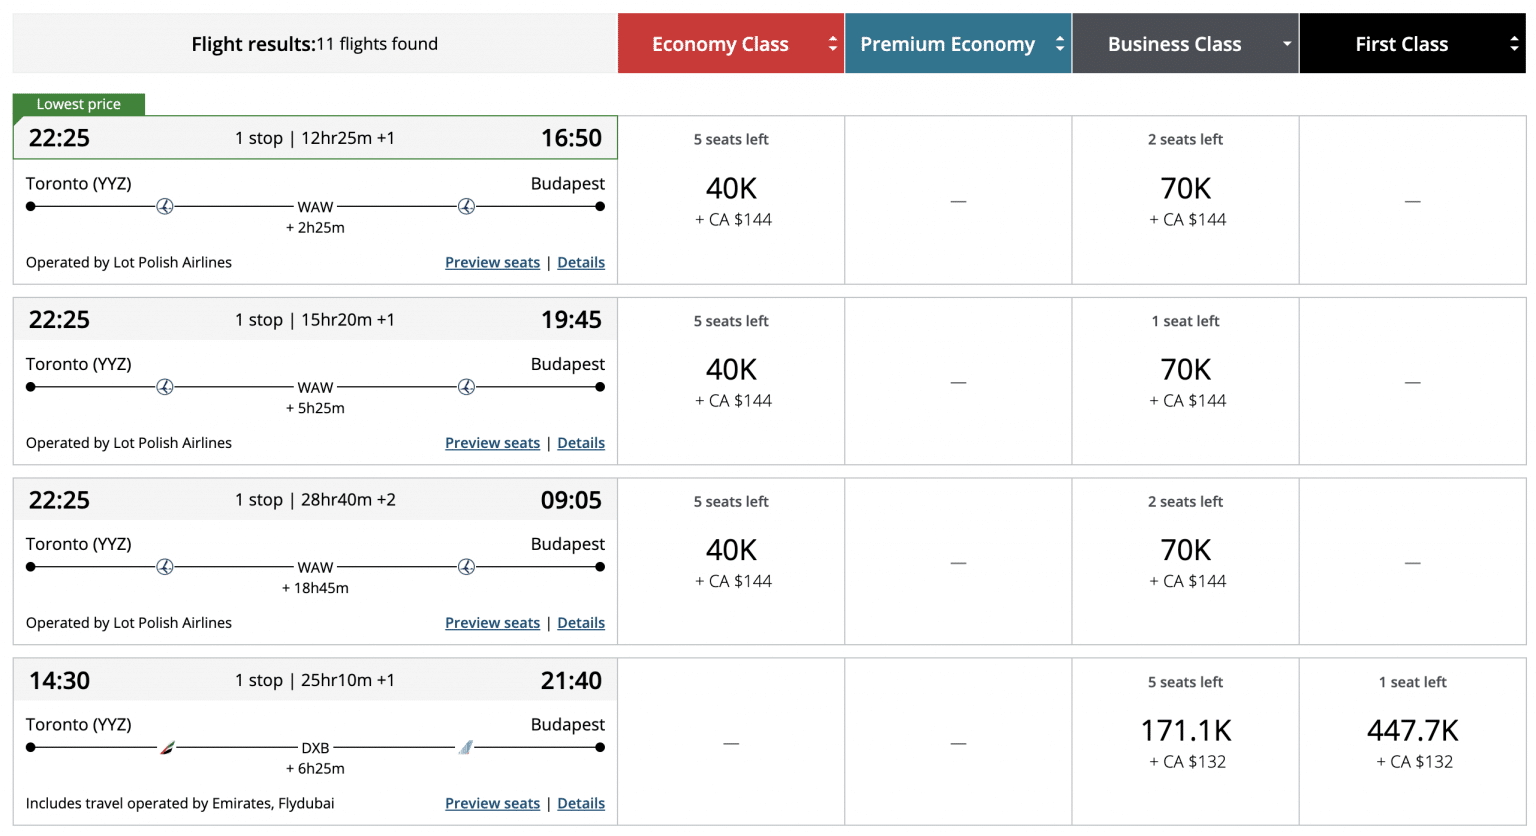The image size is (1536, 836).
Task: Click the Lowest price badge
Action: 78,103
